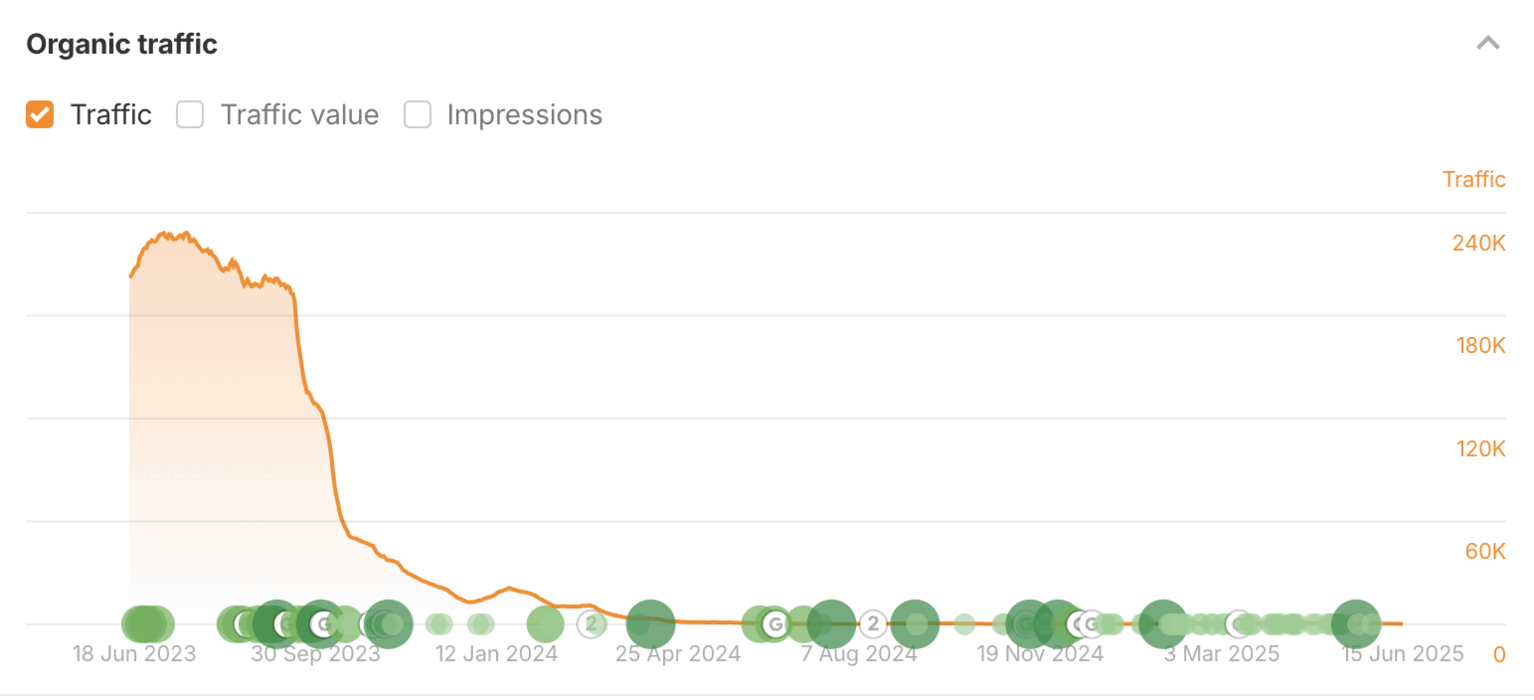Click the light green bubble before the April "2" marker
This screenshot has height=700, width=1534.
click(545, 625)
